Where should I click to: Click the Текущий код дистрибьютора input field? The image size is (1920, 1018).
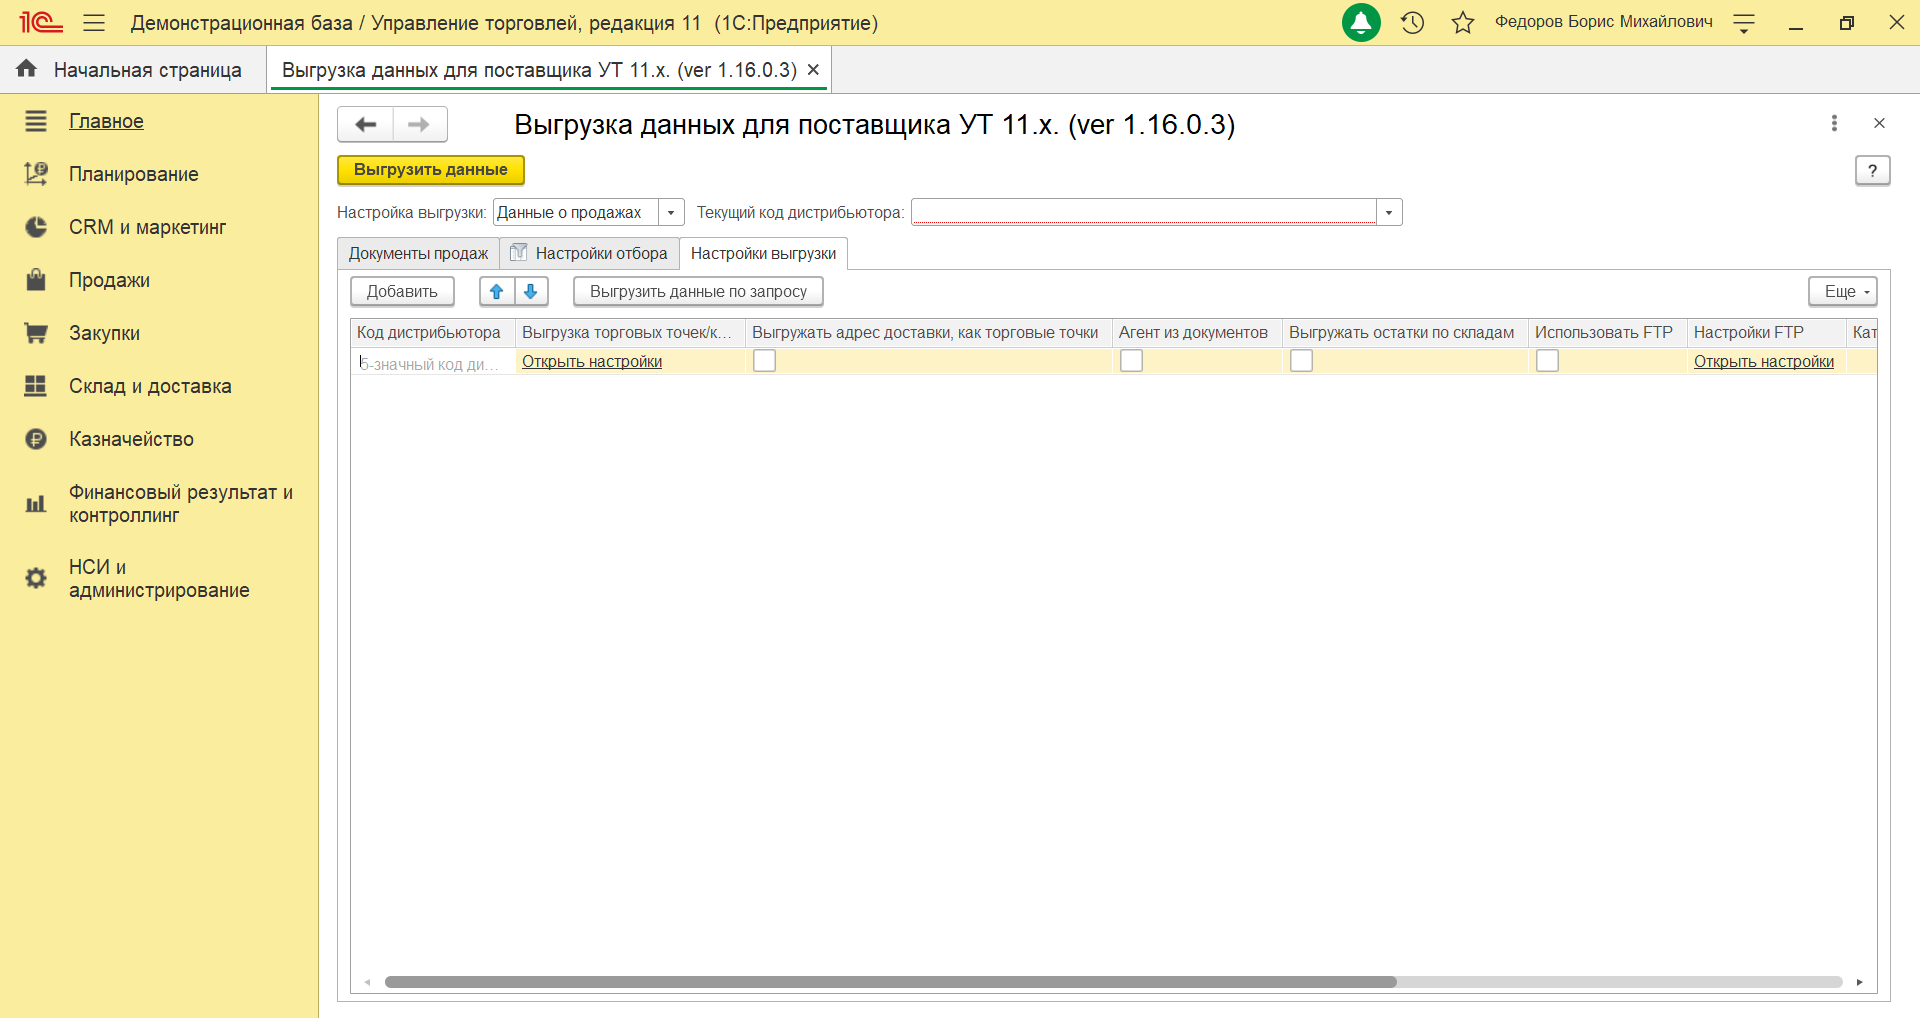[x=1144, y=212]
